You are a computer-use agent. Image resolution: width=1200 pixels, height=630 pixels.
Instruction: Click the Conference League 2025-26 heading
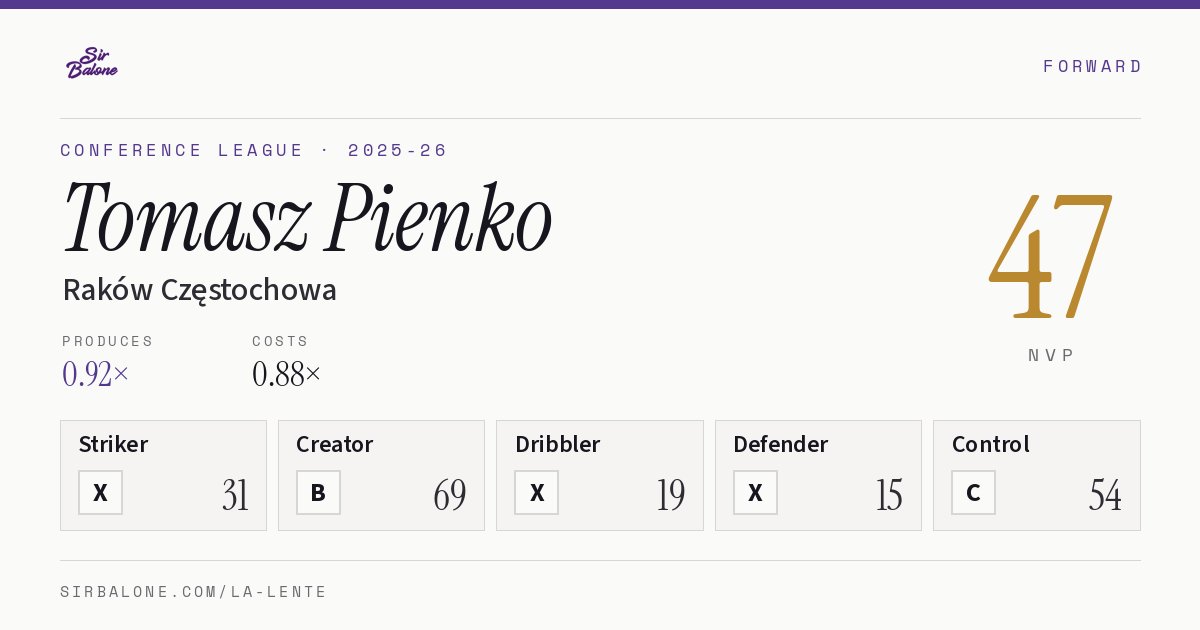(x=254, y=150)
